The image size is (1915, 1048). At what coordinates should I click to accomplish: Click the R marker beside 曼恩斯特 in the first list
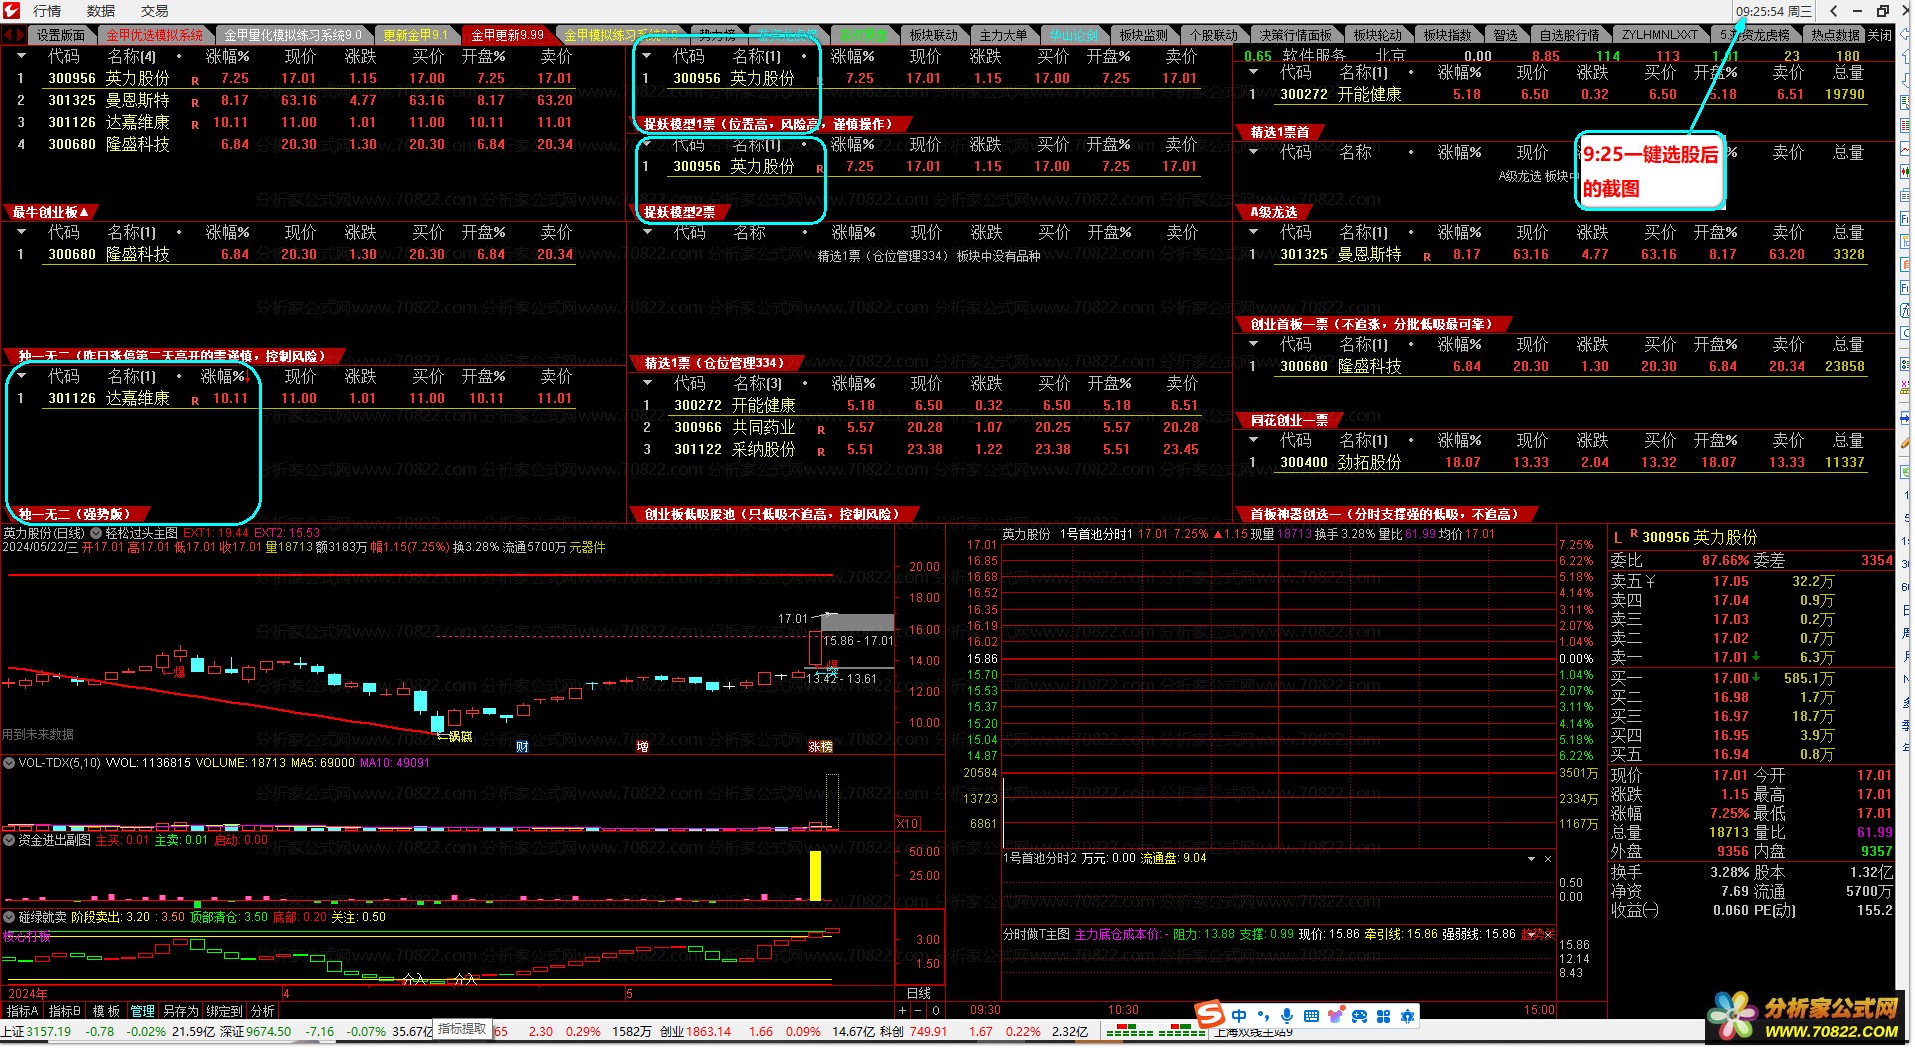[195, 102]
